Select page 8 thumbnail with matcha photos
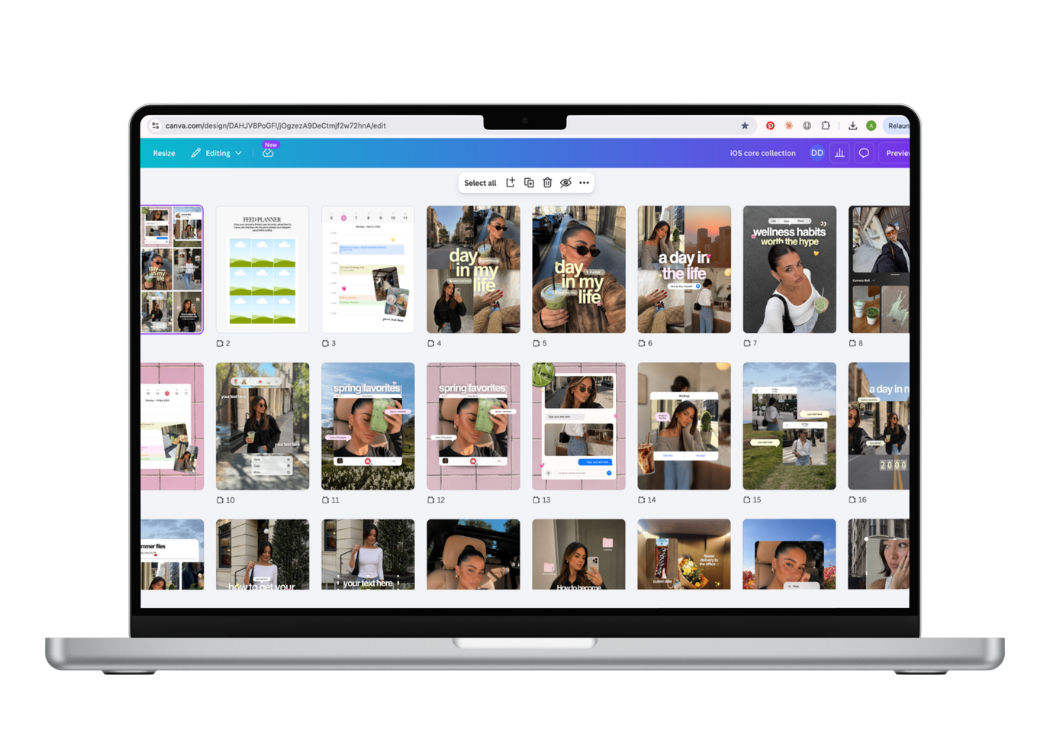The height and width of the screenshot is (750, 1050). [879, 269]
